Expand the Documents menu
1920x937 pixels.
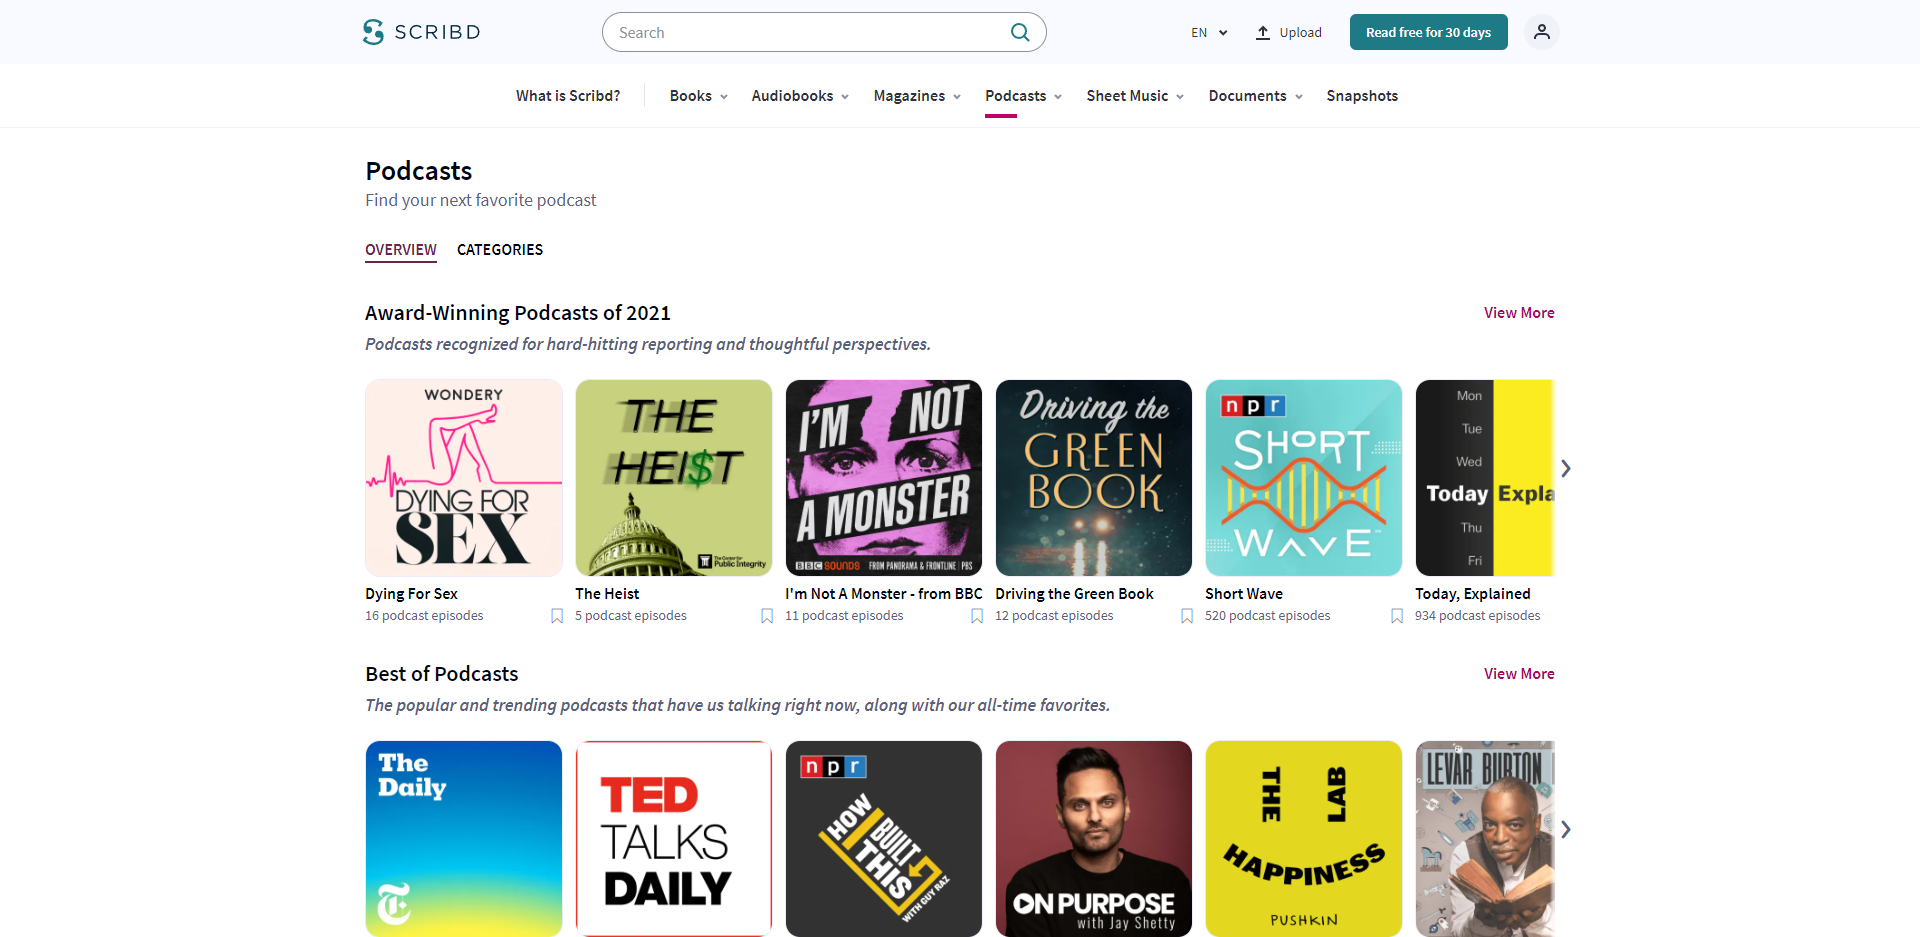pyautogui.click(x=1255, y=96)
